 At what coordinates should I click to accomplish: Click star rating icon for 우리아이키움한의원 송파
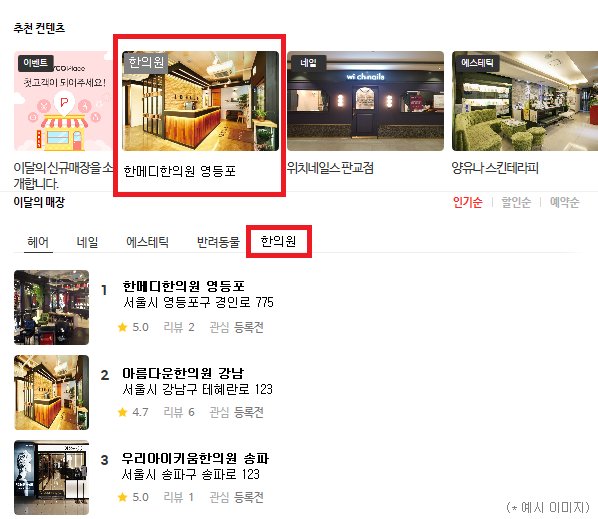[122, 497]
